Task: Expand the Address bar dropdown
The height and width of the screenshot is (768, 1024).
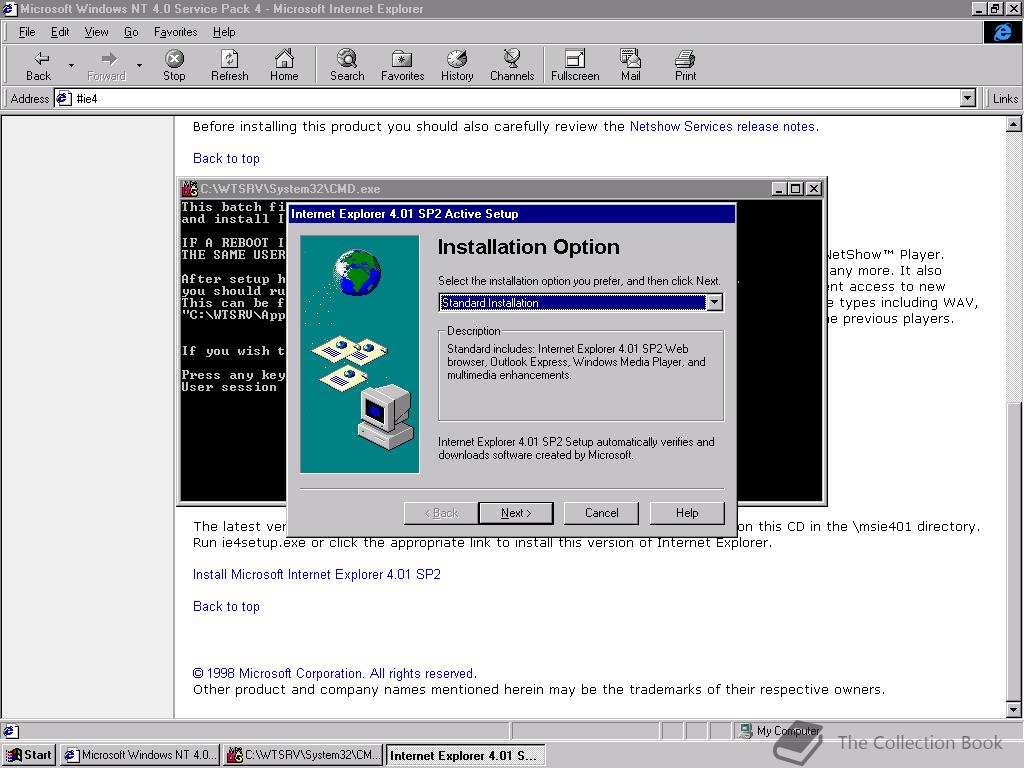Action: pyautogui.click(x=968, y=99)
